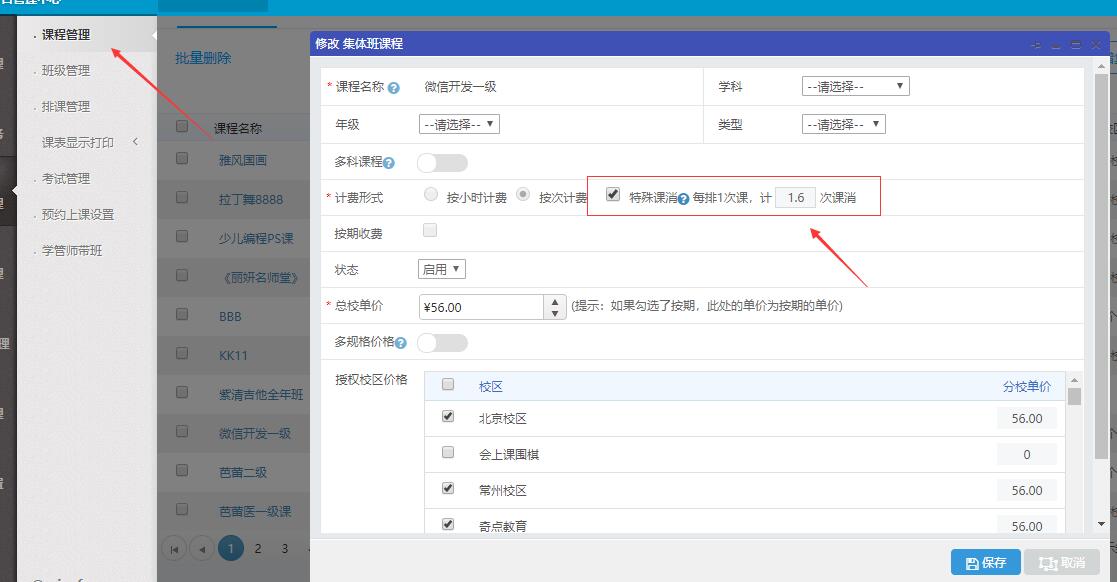Toggle the 多规格价格 switch
This screenshot has width=1117, height=582.
click(442, 343)
